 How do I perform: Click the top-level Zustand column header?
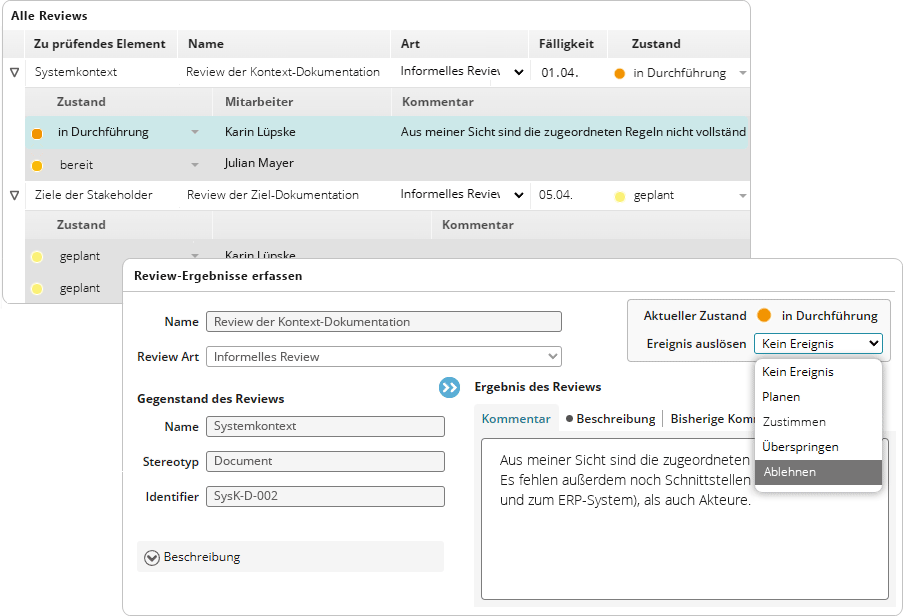click(678, 44)
